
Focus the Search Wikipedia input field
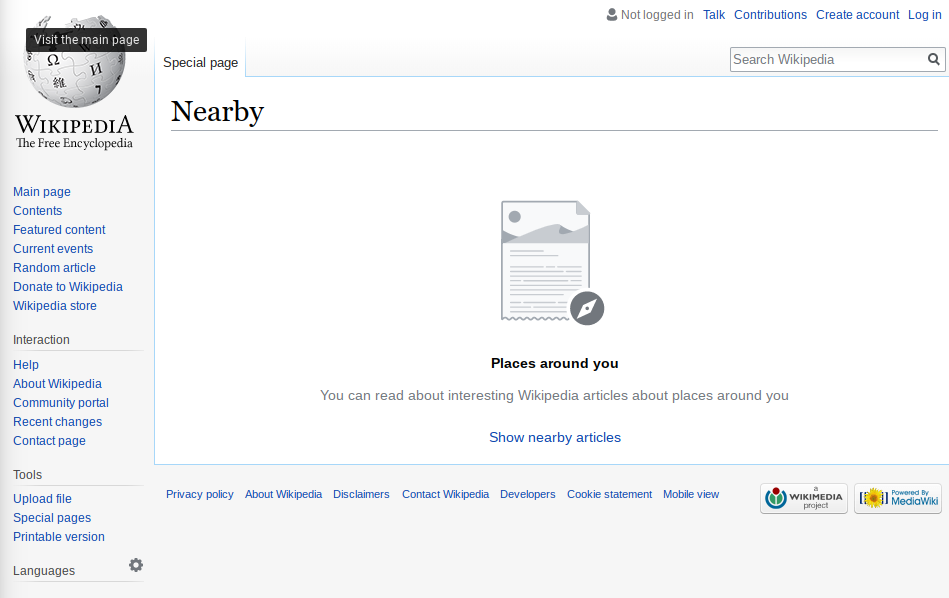pos(826,59)
